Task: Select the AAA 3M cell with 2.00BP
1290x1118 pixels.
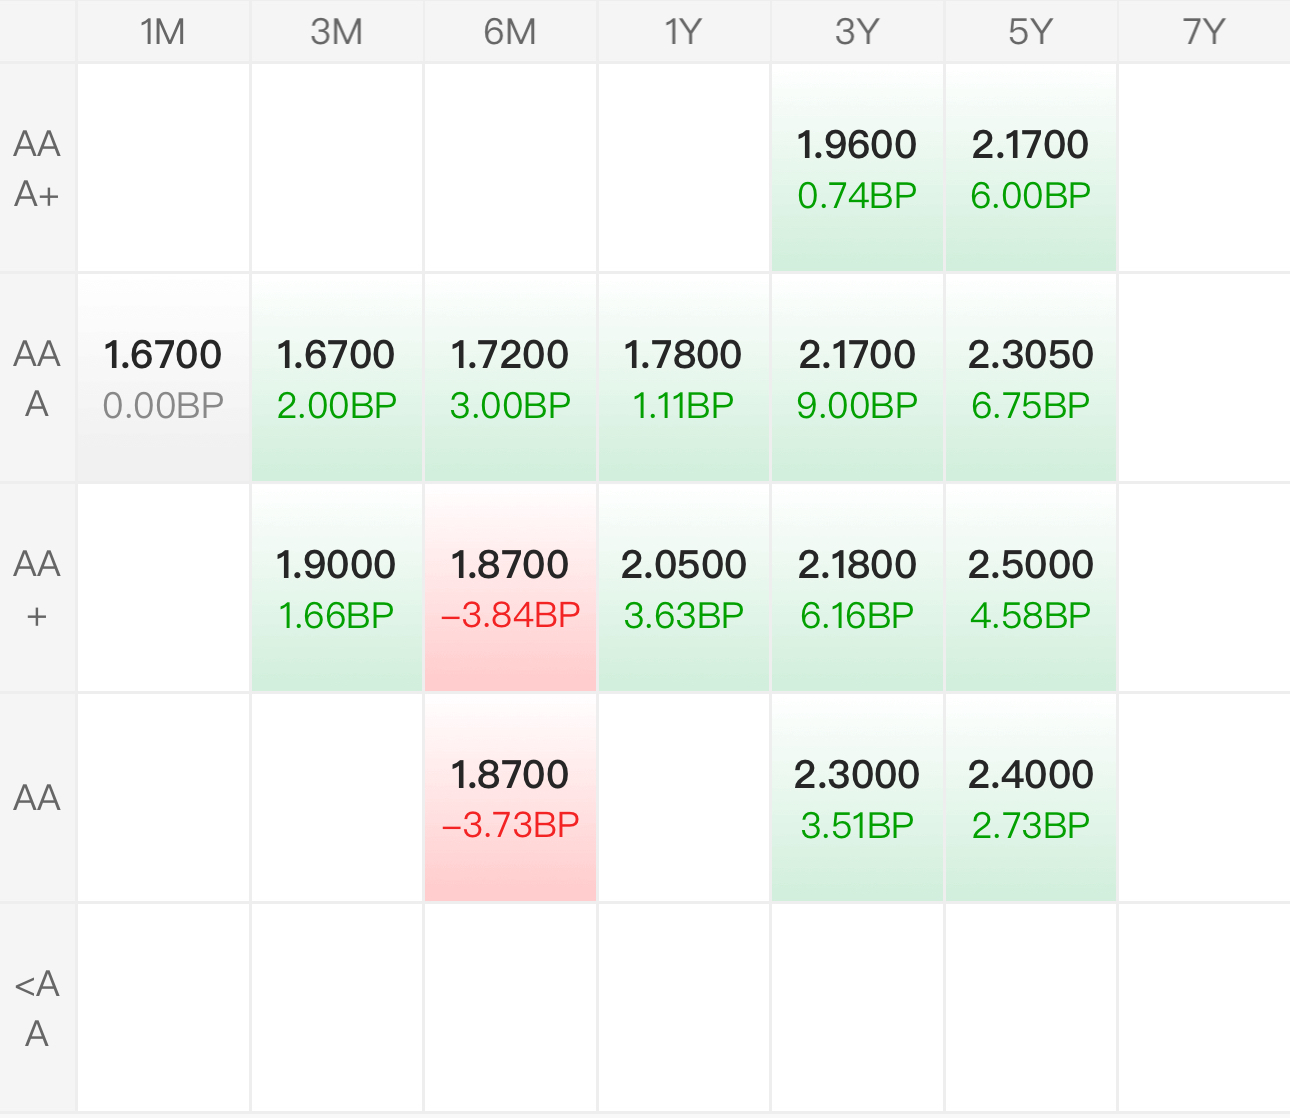Action: click(337, 378)
